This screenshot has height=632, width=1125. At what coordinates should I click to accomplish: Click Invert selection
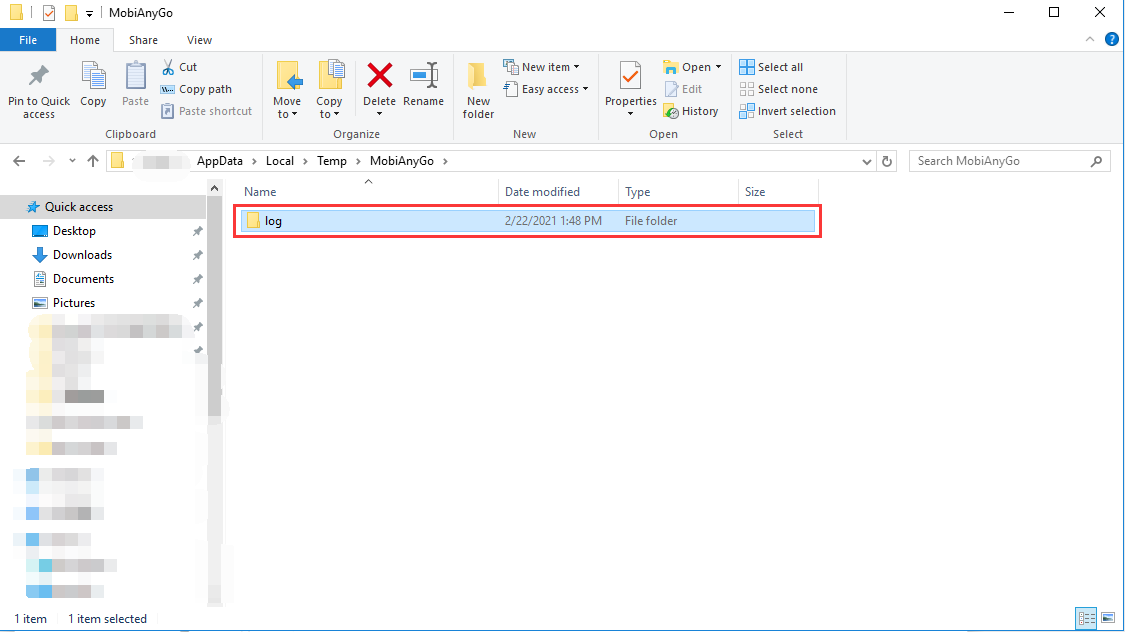[788, 111]
